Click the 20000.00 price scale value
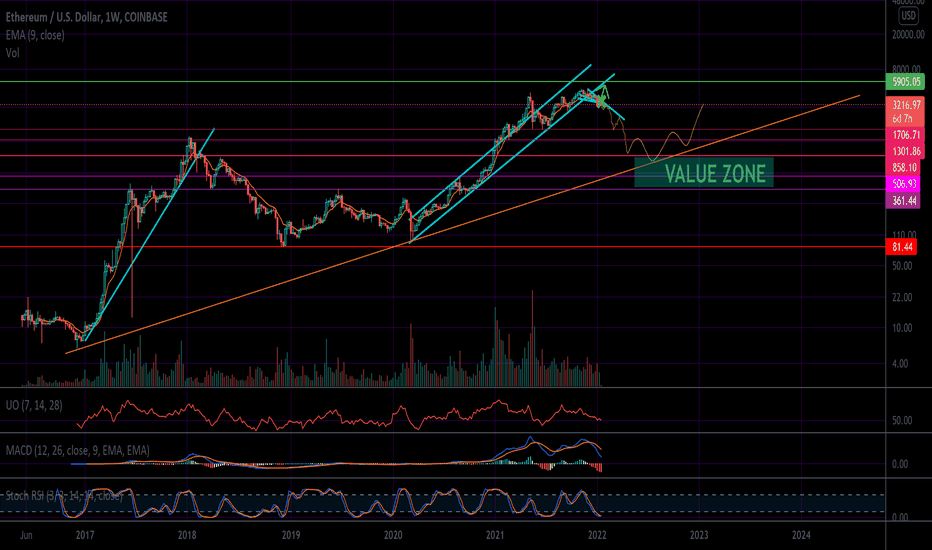The height and width of the screenshot is (550, 932). 908,35
